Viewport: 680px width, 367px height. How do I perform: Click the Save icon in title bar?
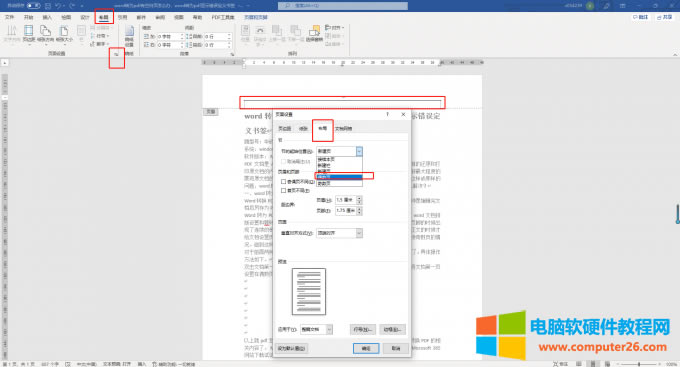coord(48,6)
